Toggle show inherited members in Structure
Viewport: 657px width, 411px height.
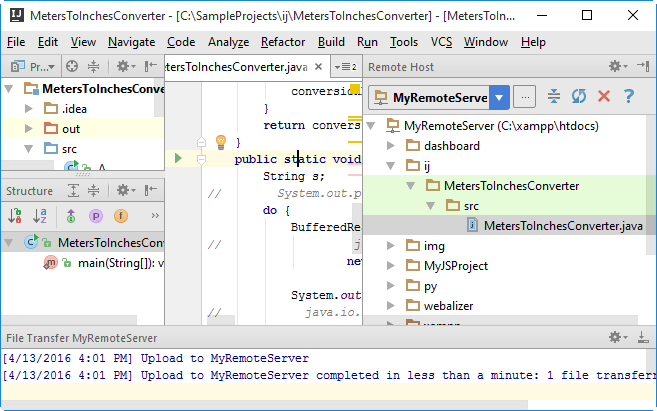(x=71, y=216)
